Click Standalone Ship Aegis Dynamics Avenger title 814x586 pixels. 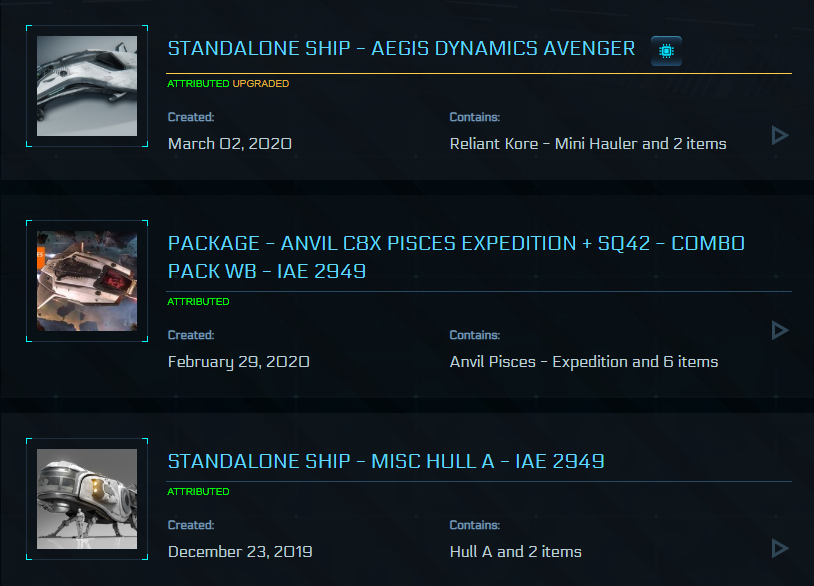401,49
